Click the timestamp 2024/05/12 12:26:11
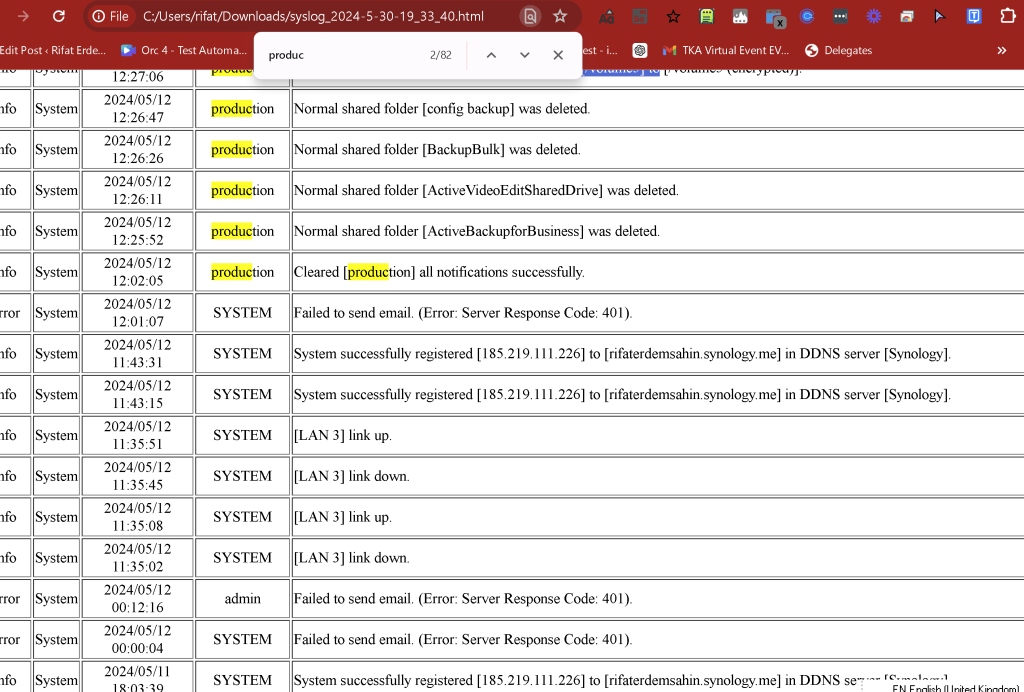This screenshot has height=692, width=1024. tap(138, 191)
